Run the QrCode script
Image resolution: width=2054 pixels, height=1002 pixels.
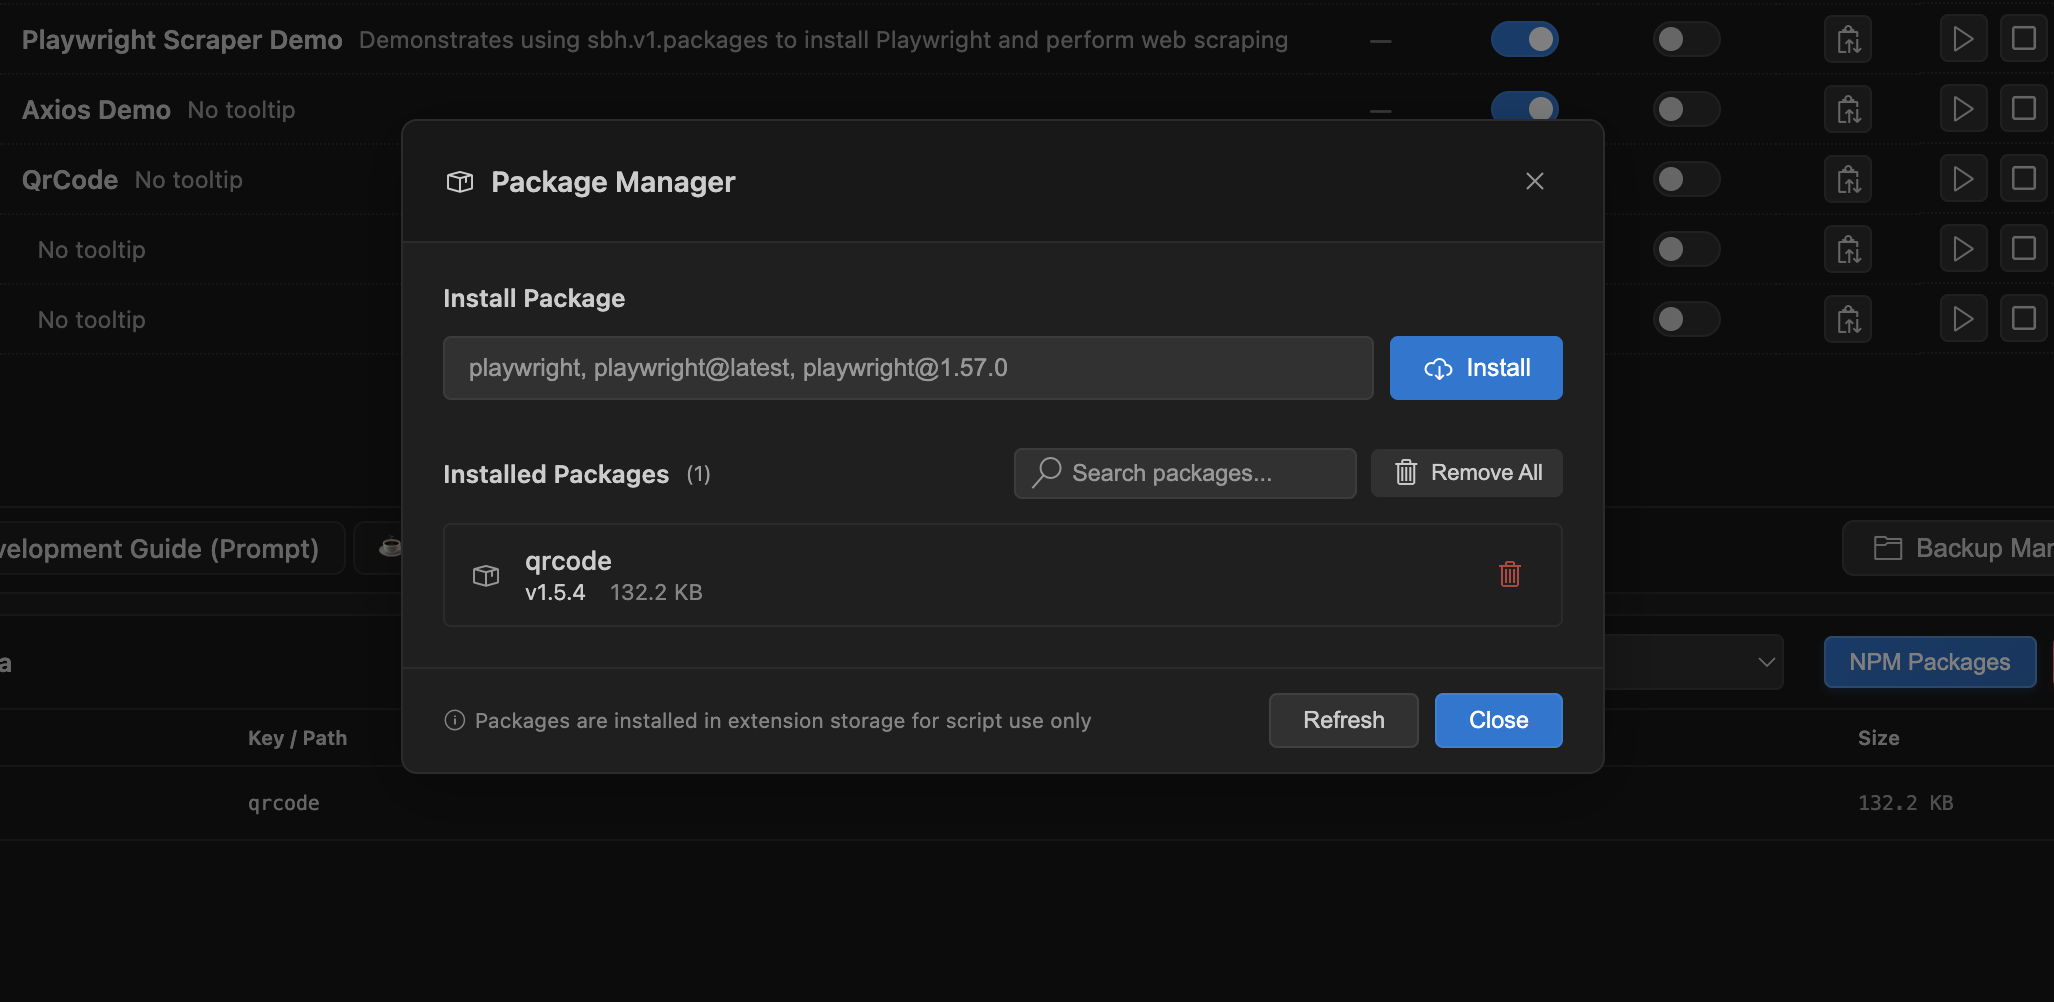[1963, 179]
